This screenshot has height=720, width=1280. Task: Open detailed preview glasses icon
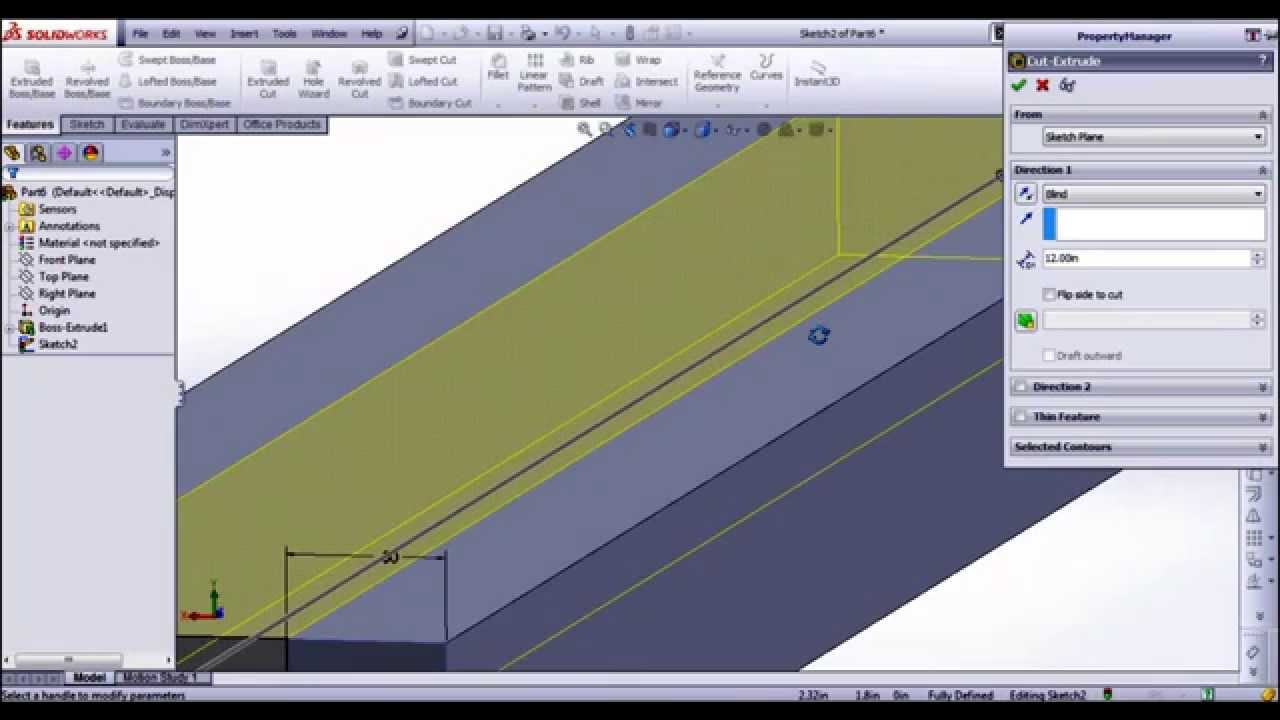(1067, 85)
